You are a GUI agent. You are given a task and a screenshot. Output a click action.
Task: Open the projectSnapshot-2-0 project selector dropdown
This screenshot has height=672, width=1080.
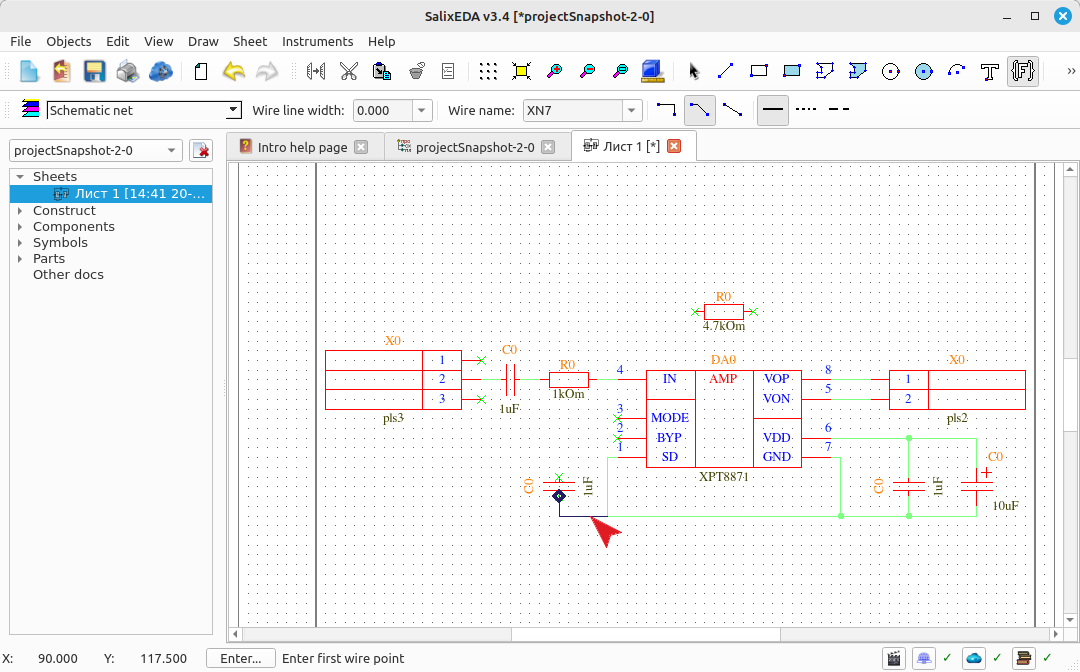[96, 150]
